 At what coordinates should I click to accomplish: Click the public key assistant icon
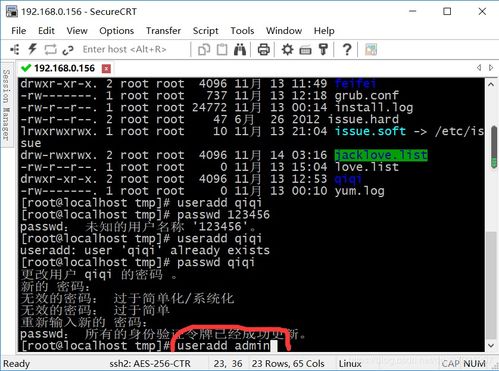pos(323,50)
